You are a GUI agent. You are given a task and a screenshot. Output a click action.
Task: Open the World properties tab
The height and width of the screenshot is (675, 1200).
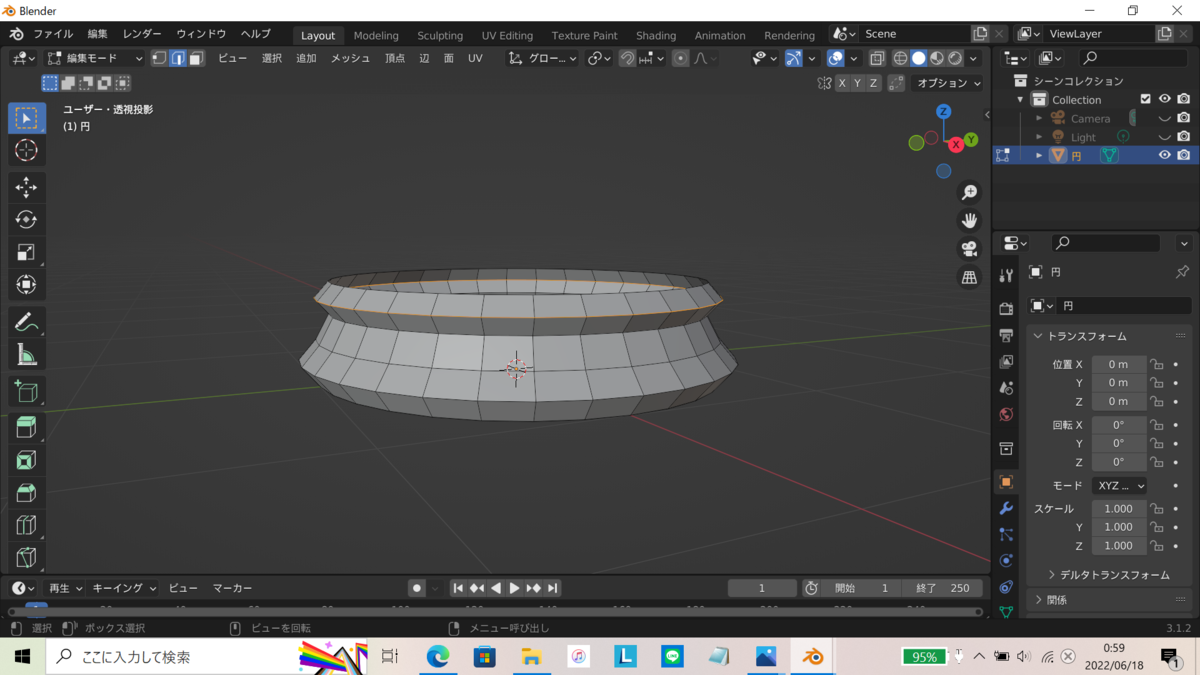1006,414
